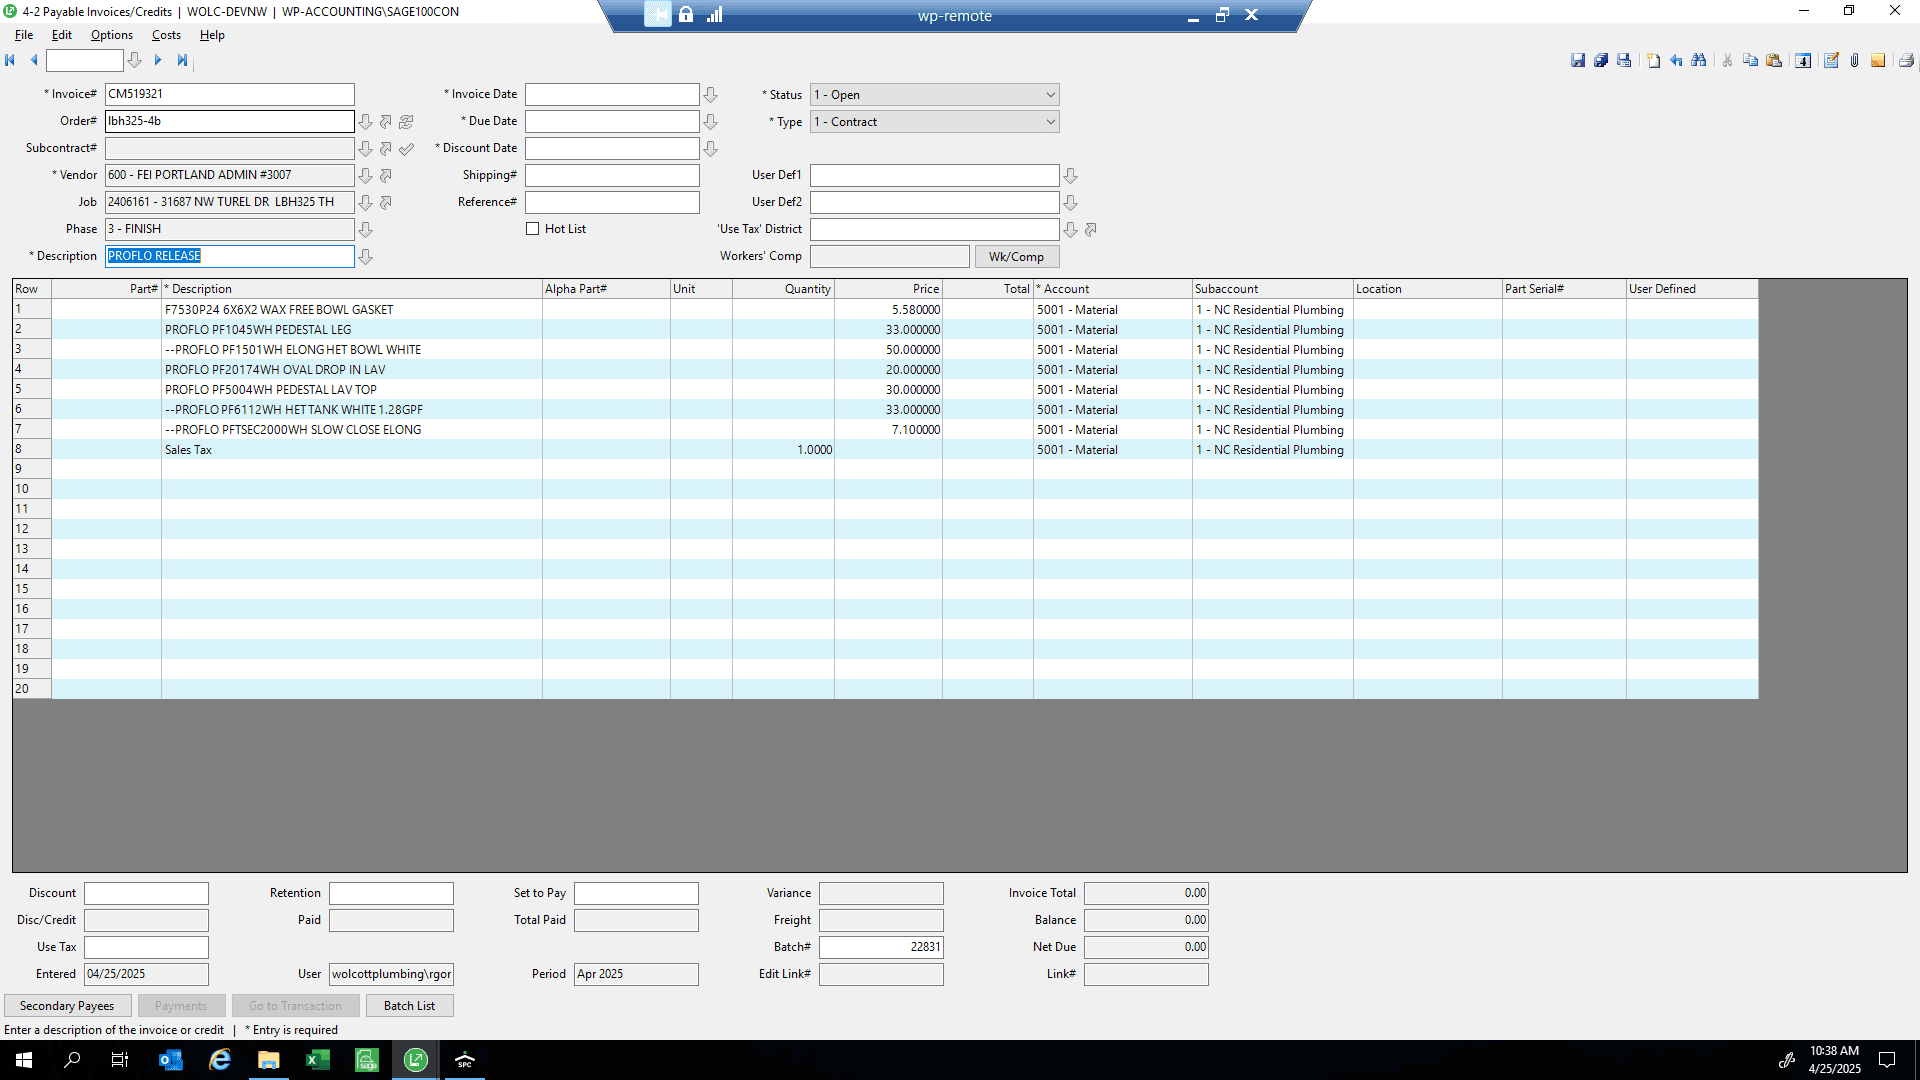Open the Type dropdown showing 1 - Contract
Screen dimensions: 1920x1080
pyautogui.click(x=934, y=122)
